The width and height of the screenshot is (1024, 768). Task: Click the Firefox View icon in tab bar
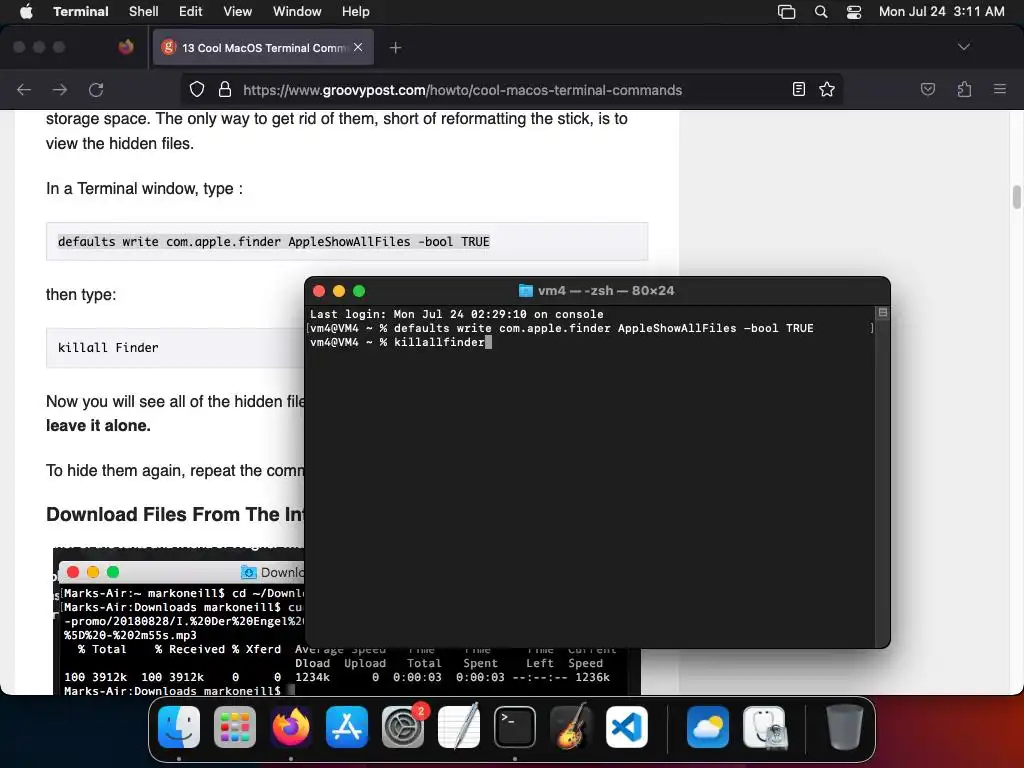pos(126,47)
